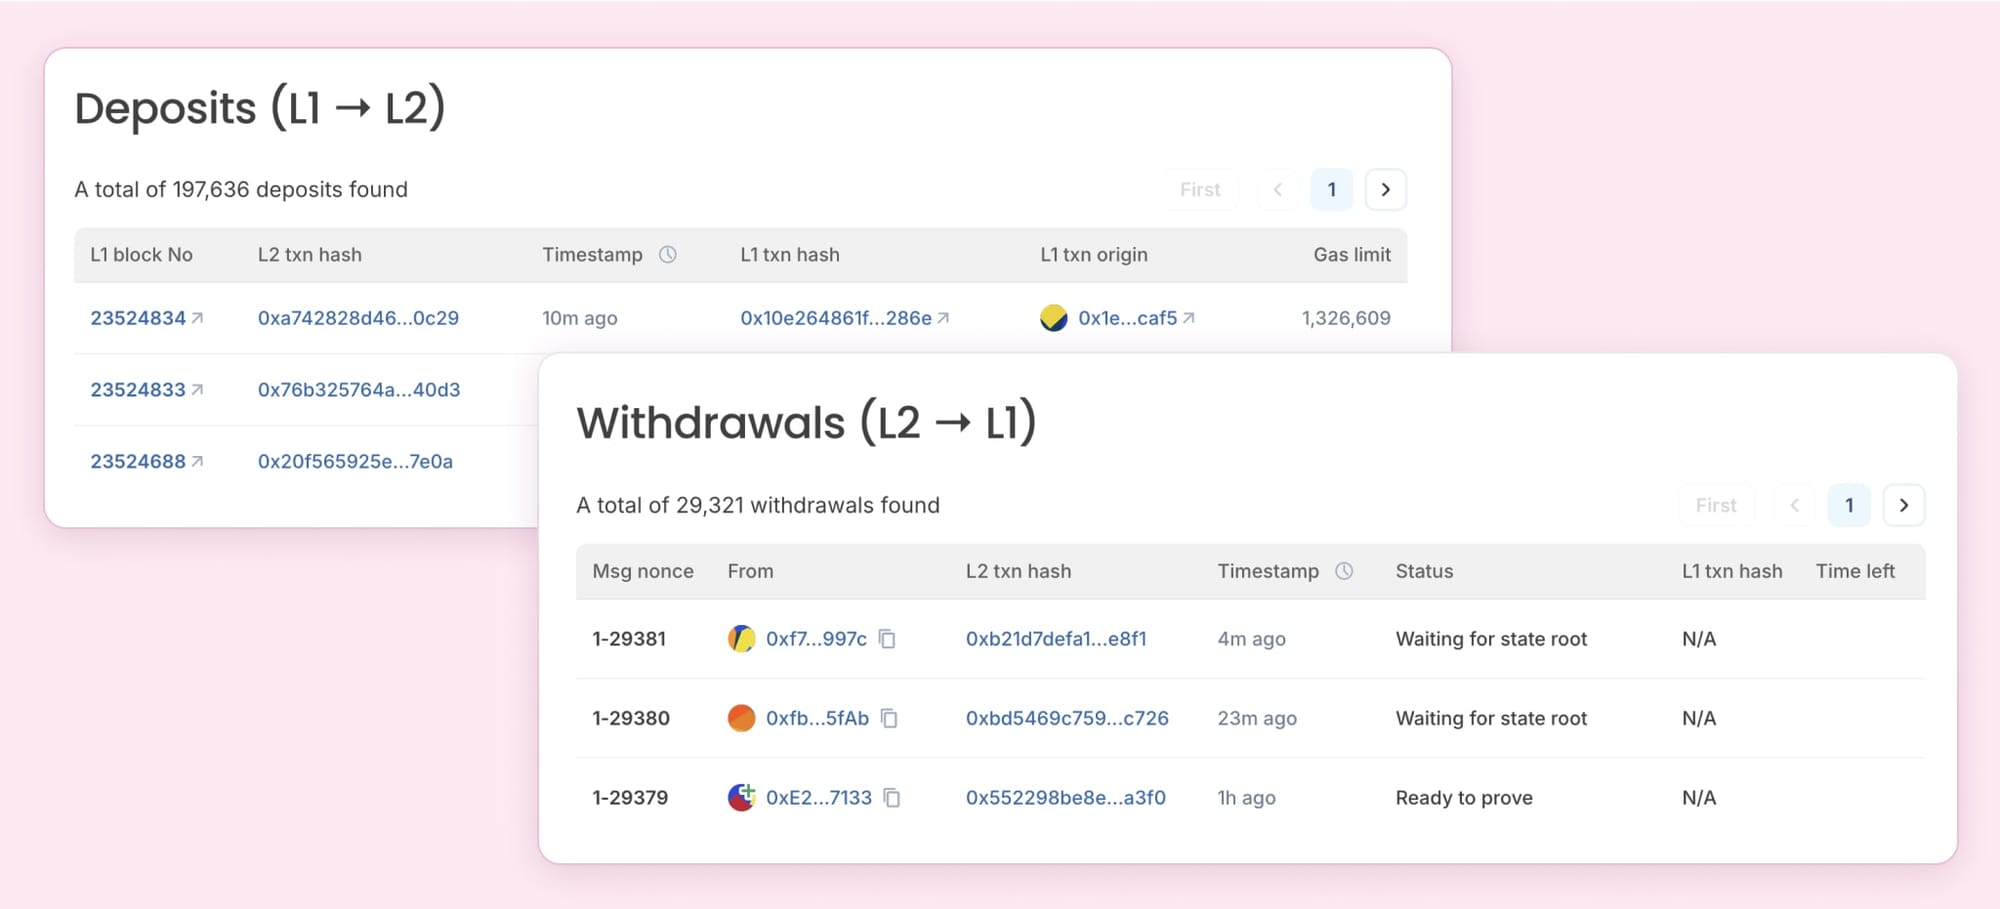Viewport: 2000px width, 909px height.
Task: Open next page of withdrawals
Action: click(x=1904, y=505)
